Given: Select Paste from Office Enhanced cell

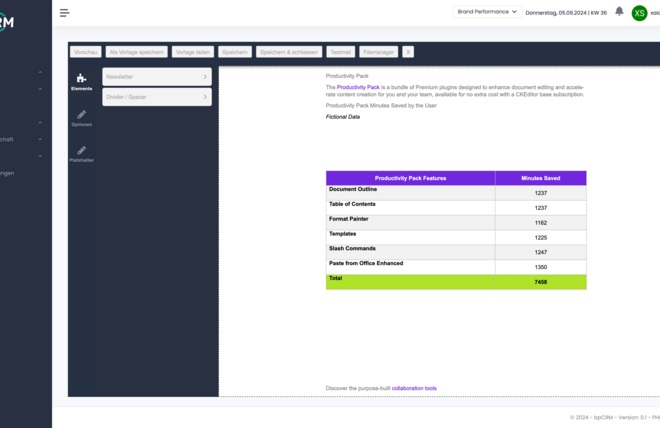Looking at the screenshot, I should coord(410,267).
